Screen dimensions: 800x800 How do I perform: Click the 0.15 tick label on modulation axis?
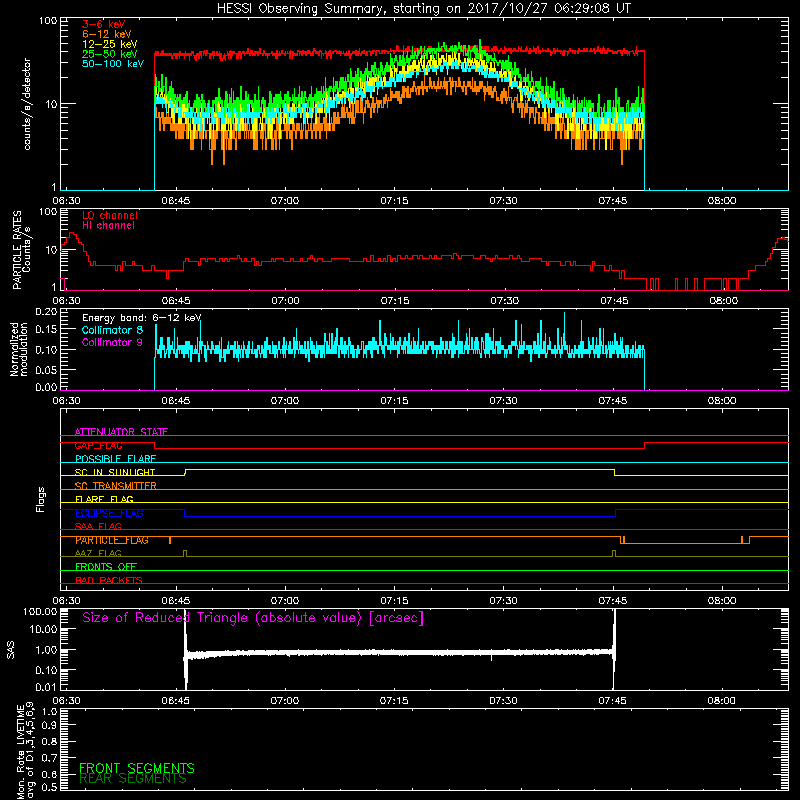pyautogui.click(x=46, y=330)
